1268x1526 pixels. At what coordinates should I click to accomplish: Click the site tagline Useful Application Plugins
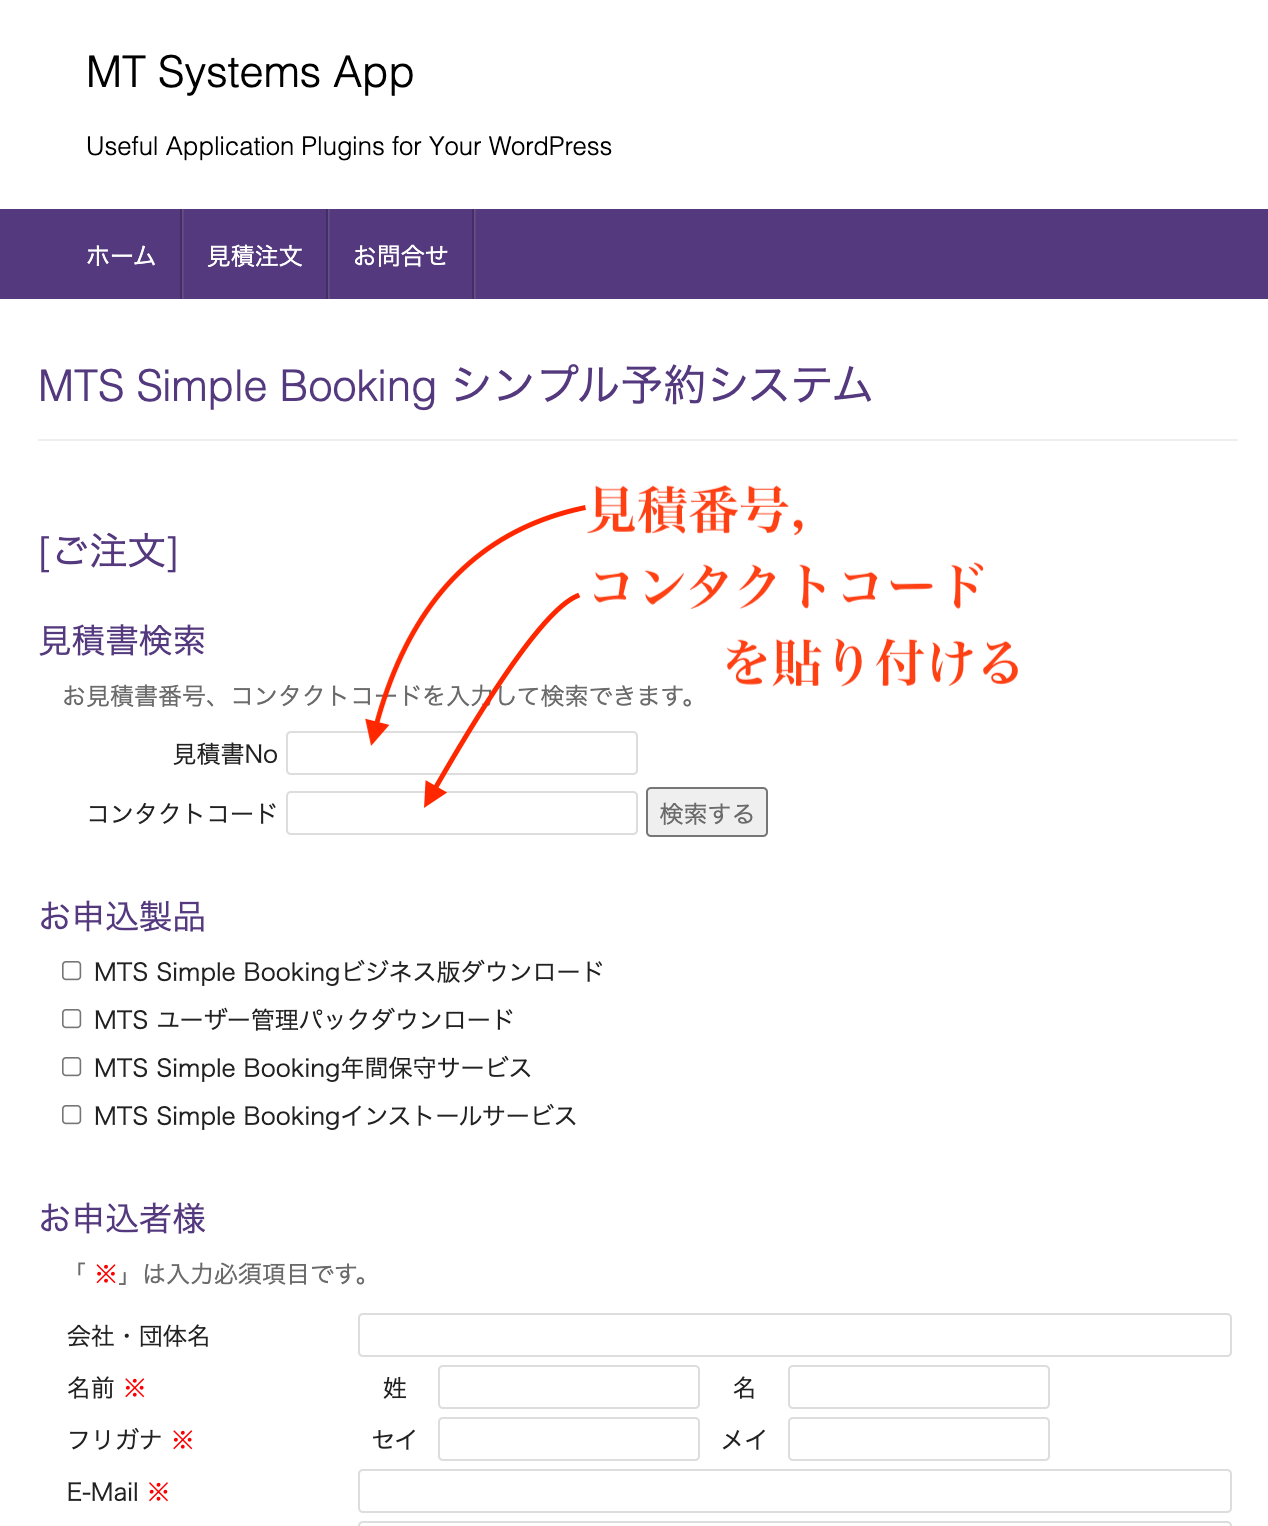[x=349, y=146]
